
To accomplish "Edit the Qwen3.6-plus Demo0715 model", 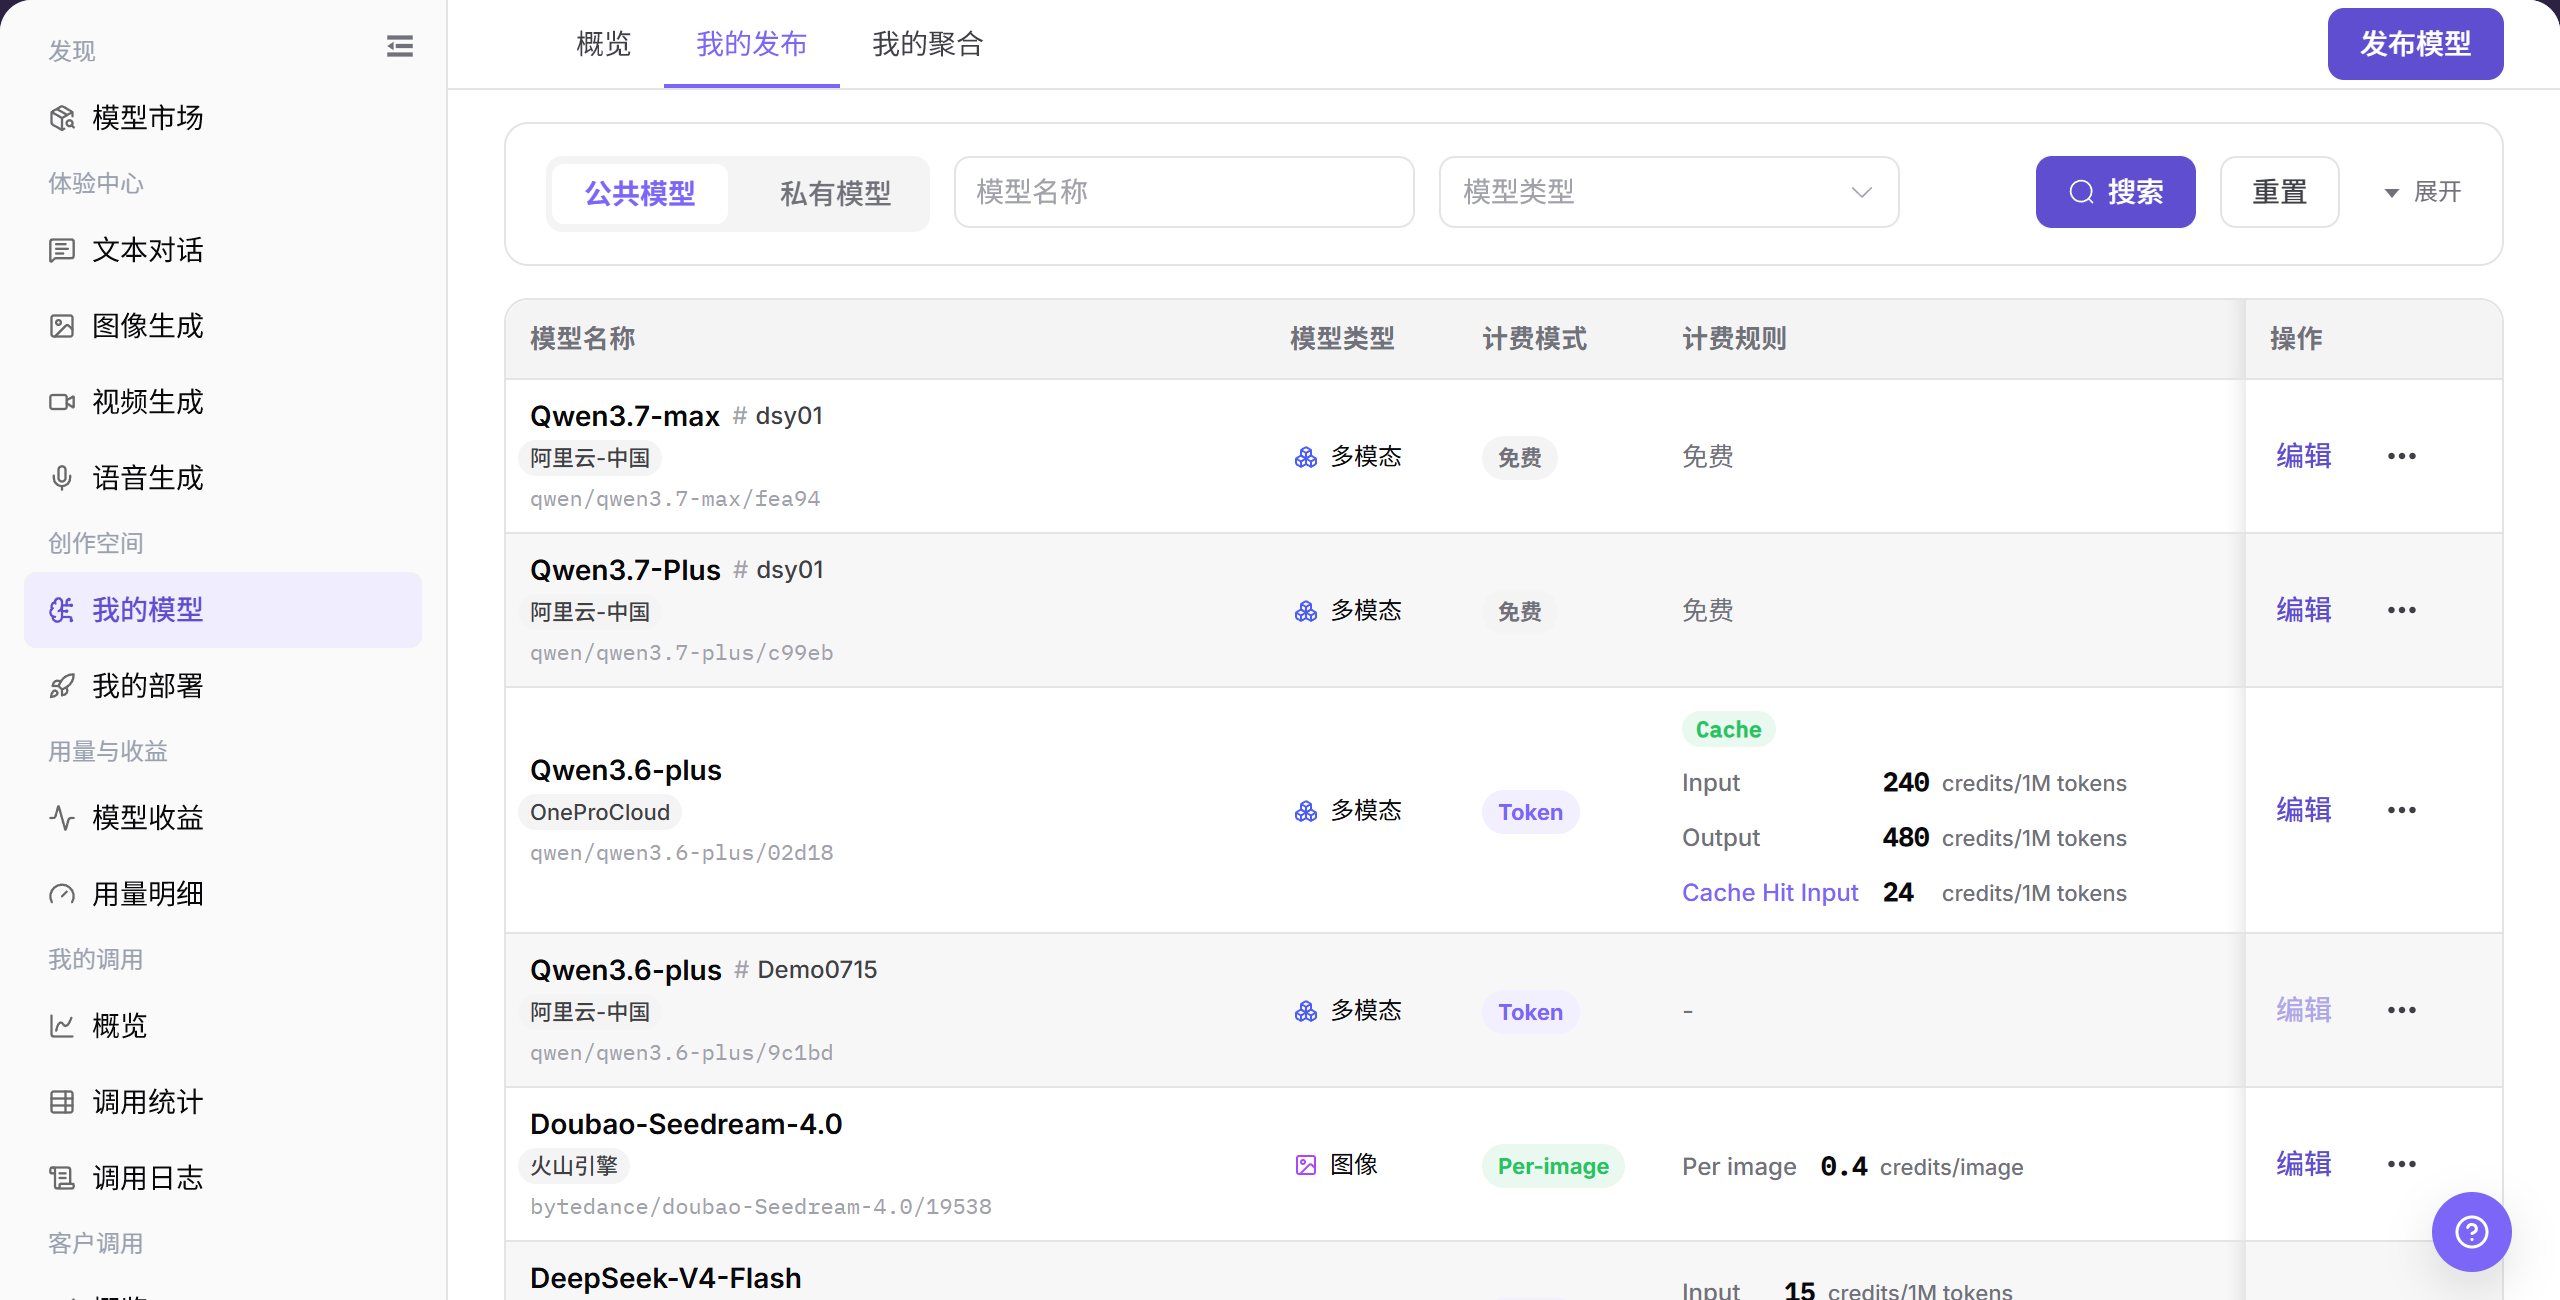I will tap(2304, 1010).
